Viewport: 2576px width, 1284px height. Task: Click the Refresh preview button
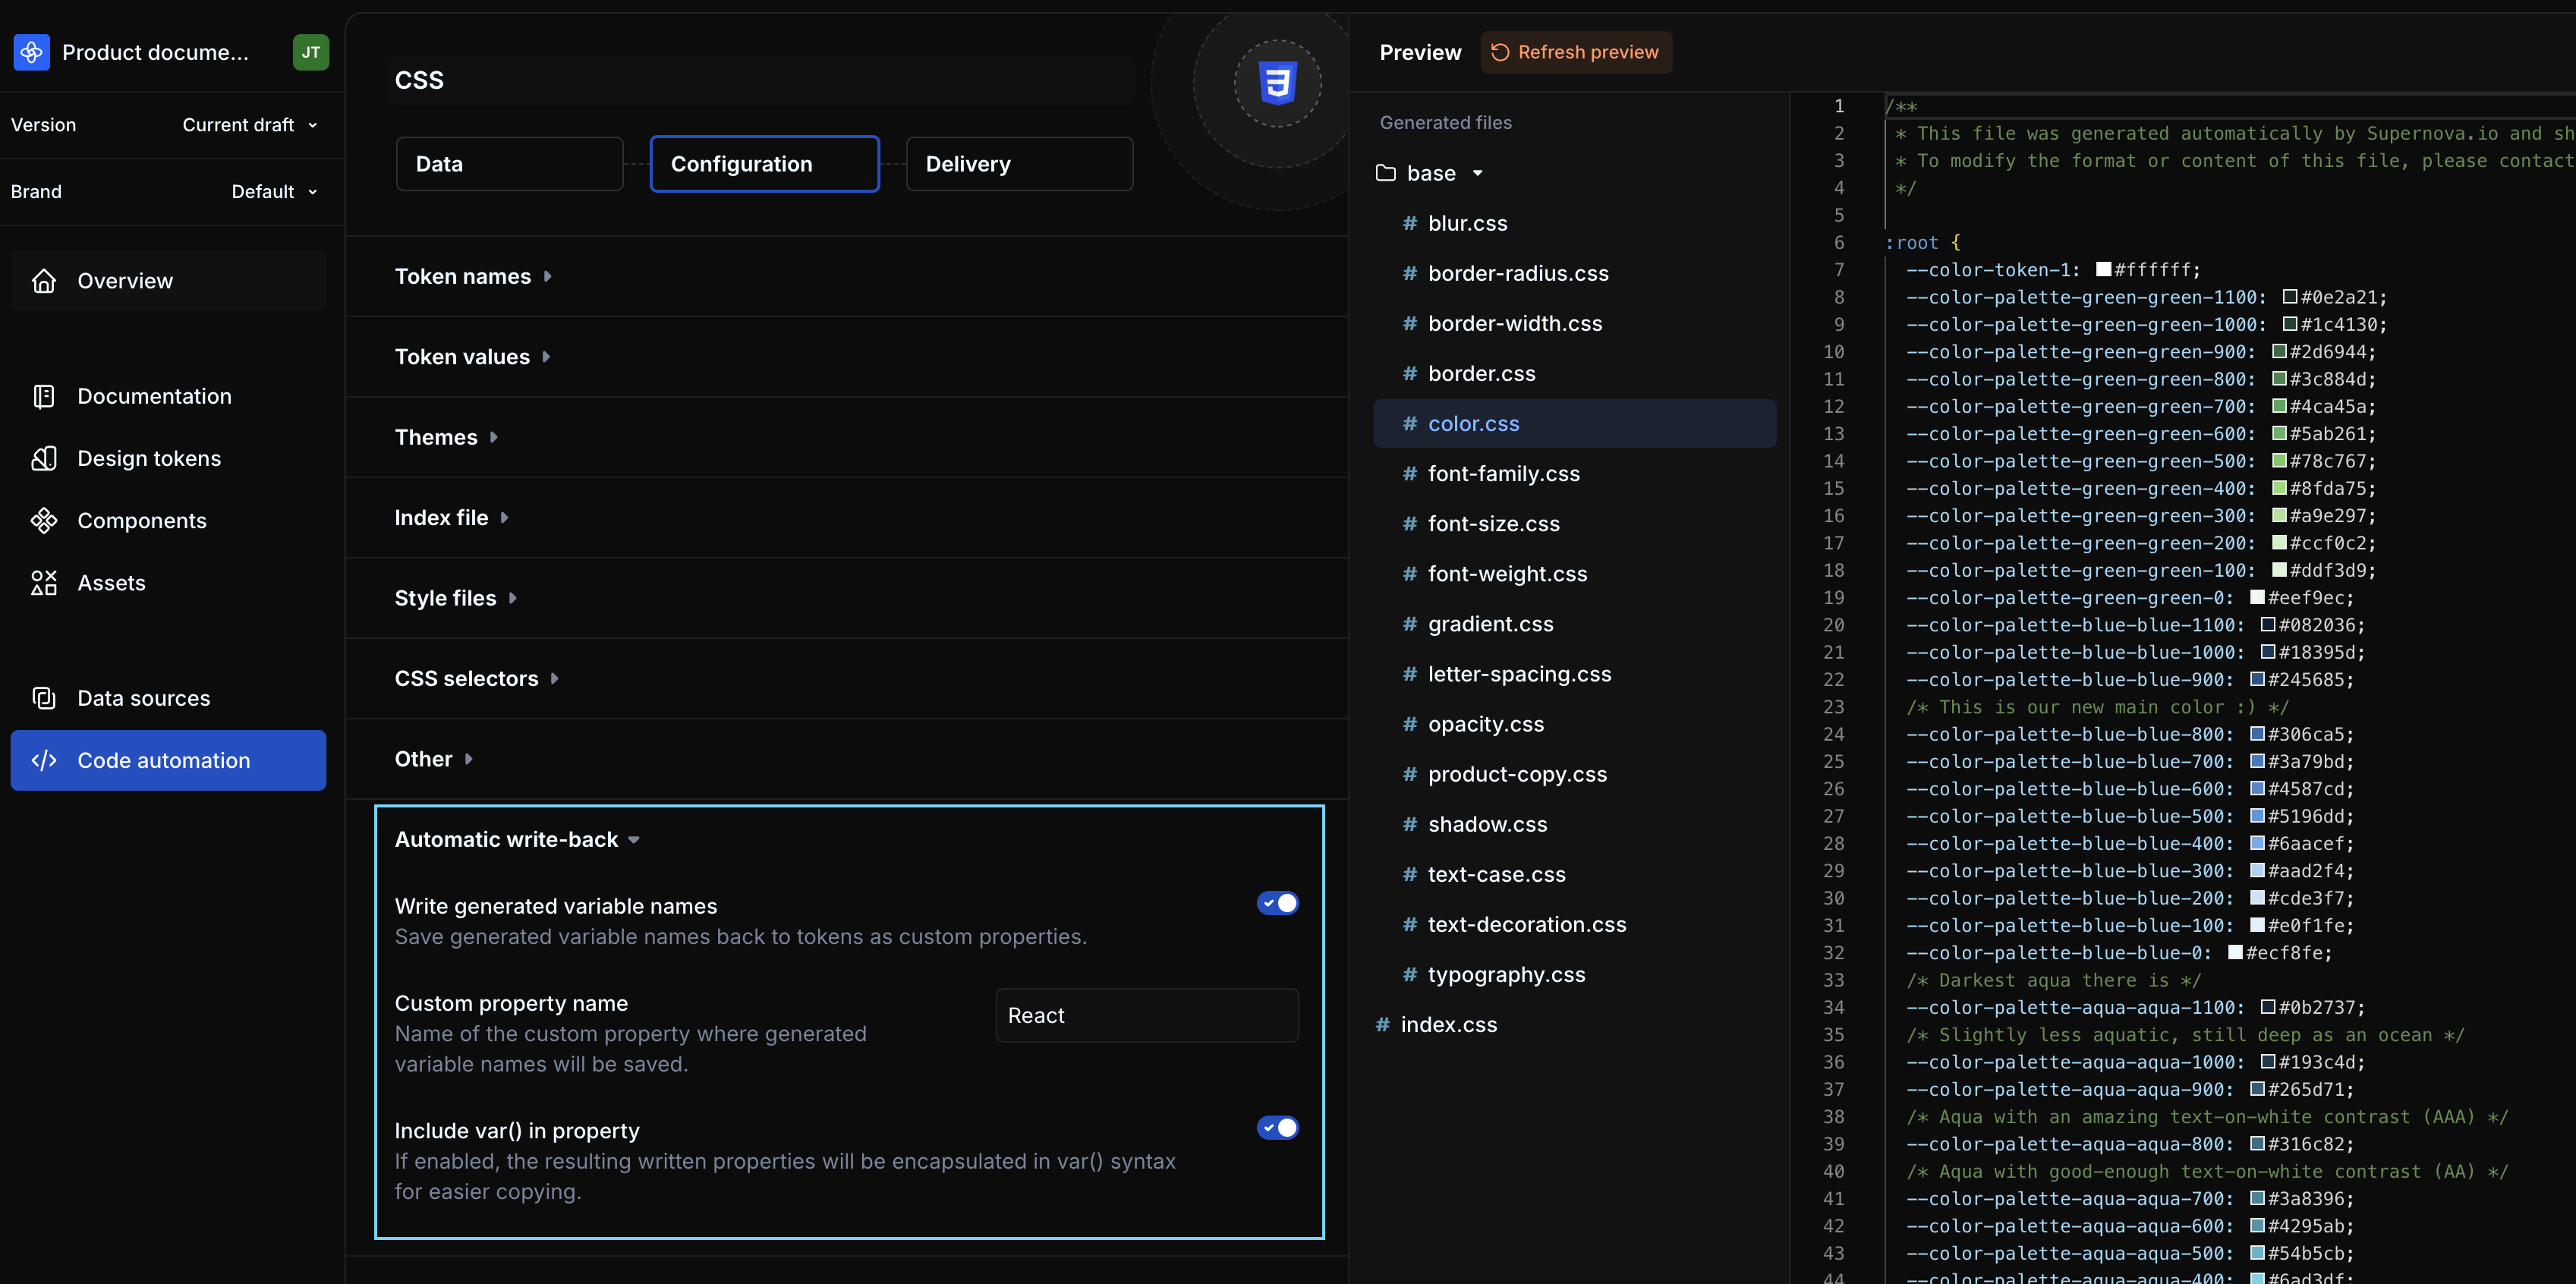[x=1575, y=52]
